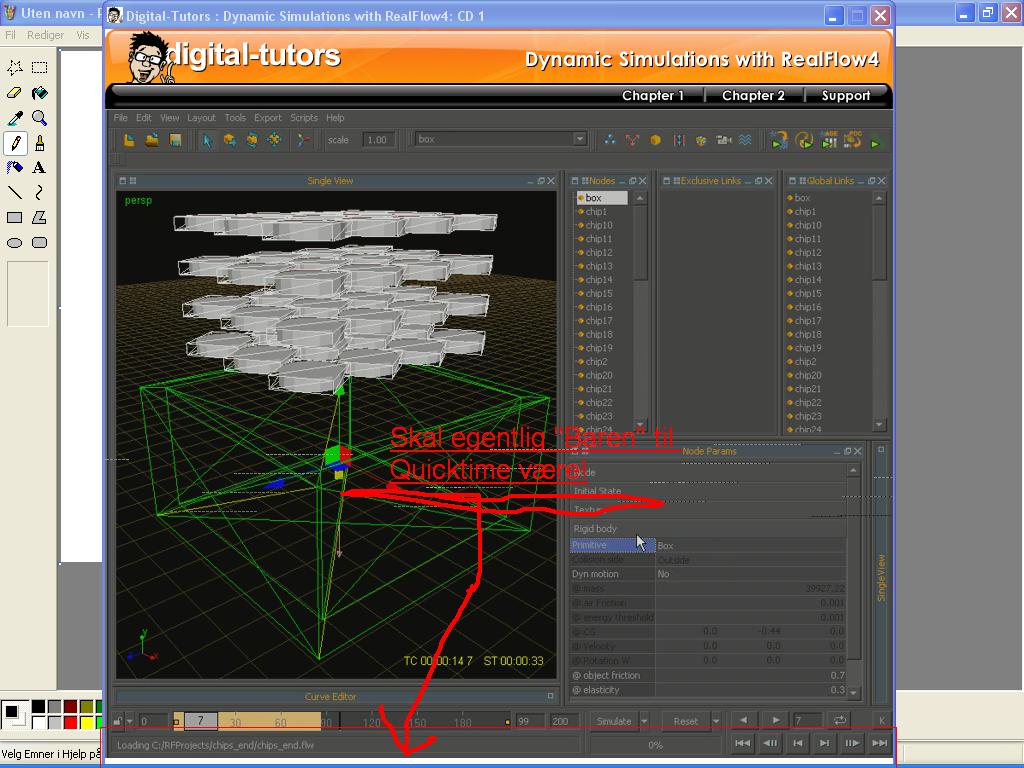This screenshot has height=768, width=1024.
Task: Click the Open project folder icon
Action: click(x=152, y=140)
